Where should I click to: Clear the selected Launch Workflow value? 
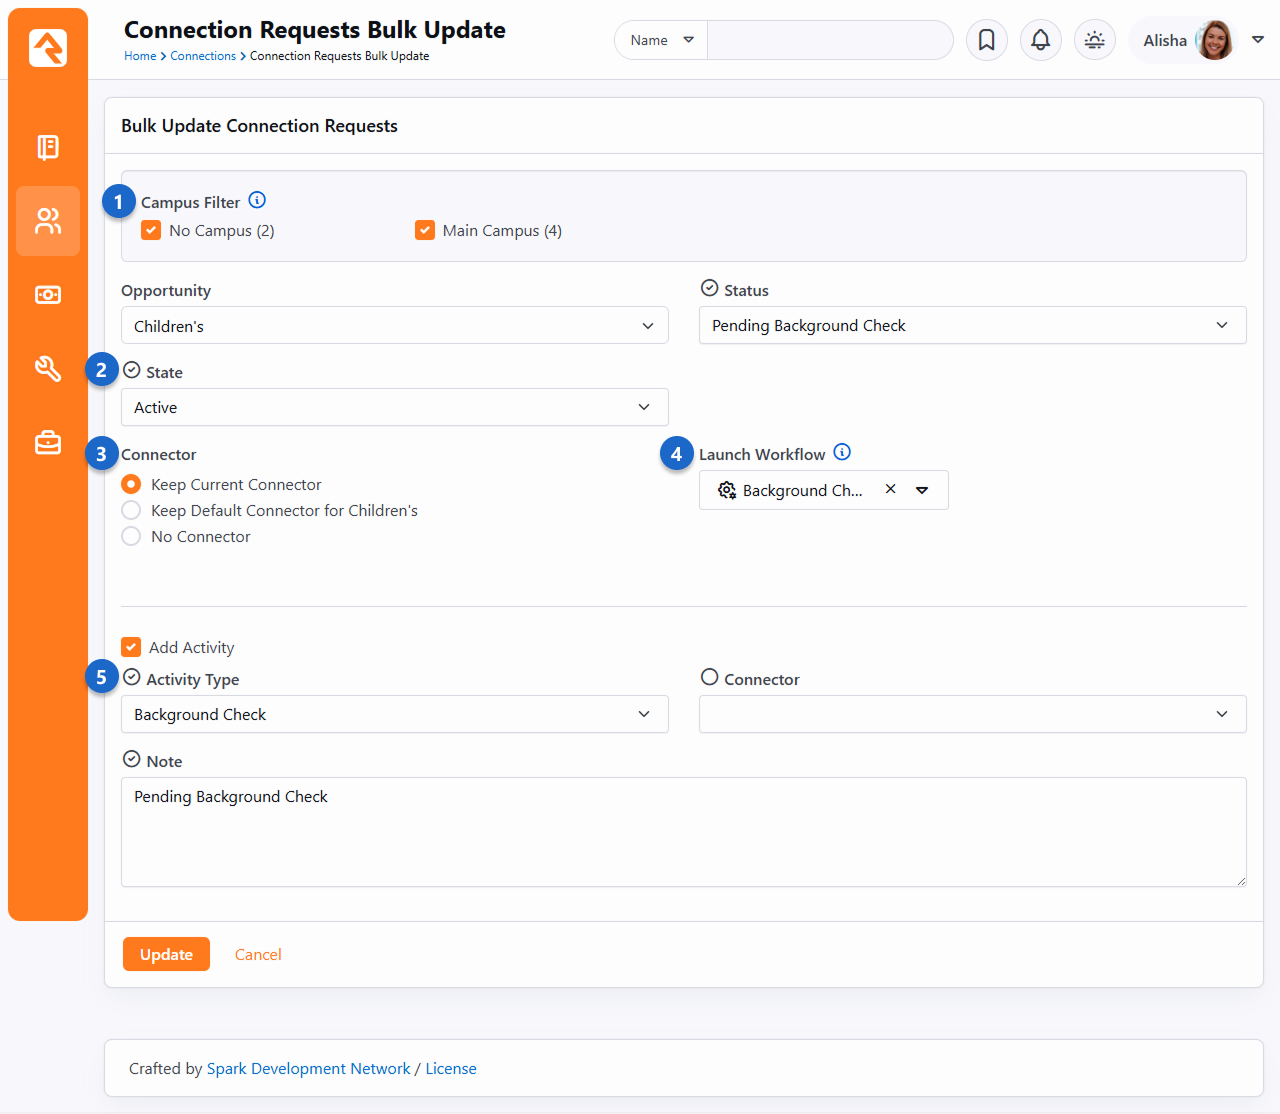click(x=890, y=489)
